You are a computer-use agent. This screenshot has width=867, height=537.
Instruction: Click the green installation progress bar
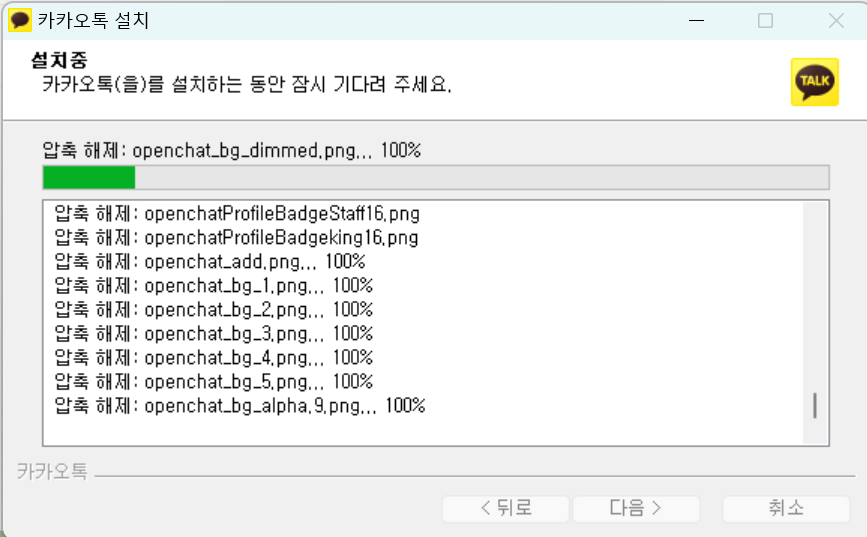pyautogui.click(x=436, y=178)
